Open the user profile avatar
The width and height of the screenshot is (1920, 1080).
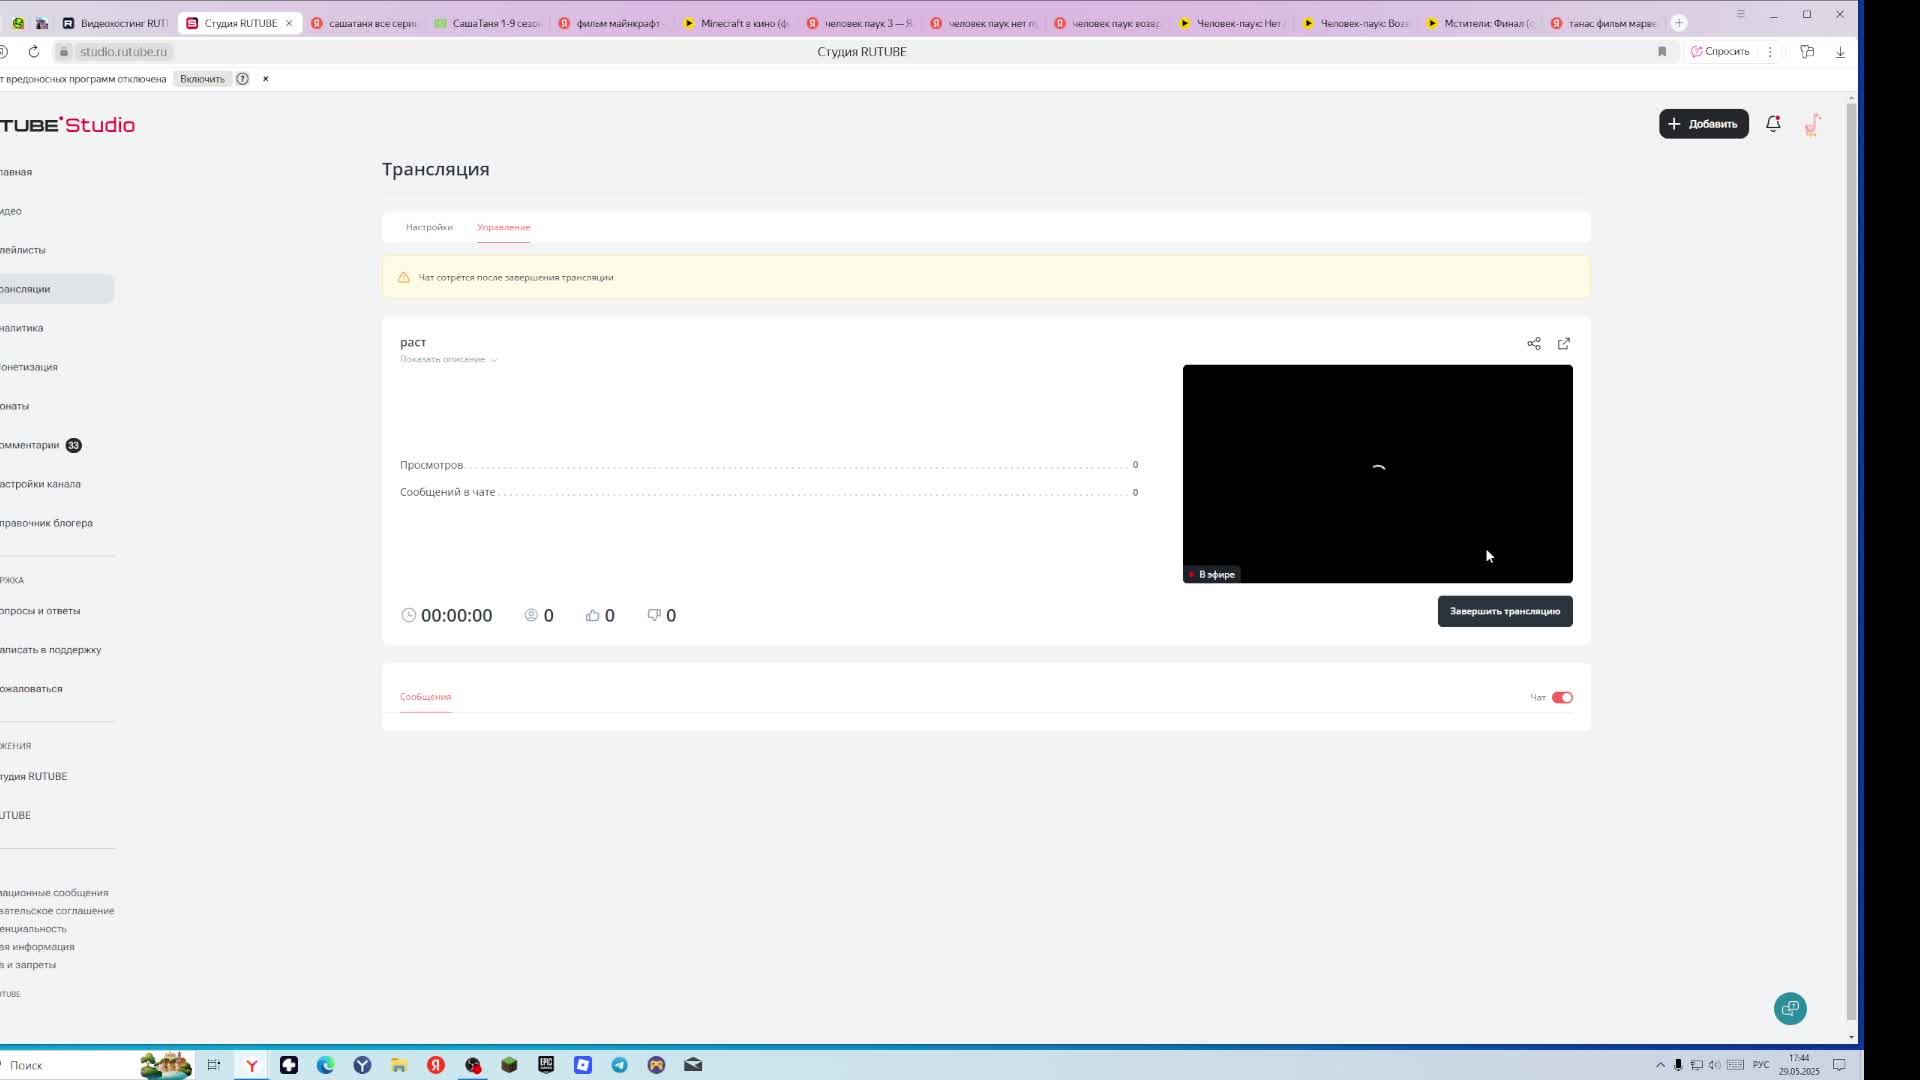[x=1812, y=125]
